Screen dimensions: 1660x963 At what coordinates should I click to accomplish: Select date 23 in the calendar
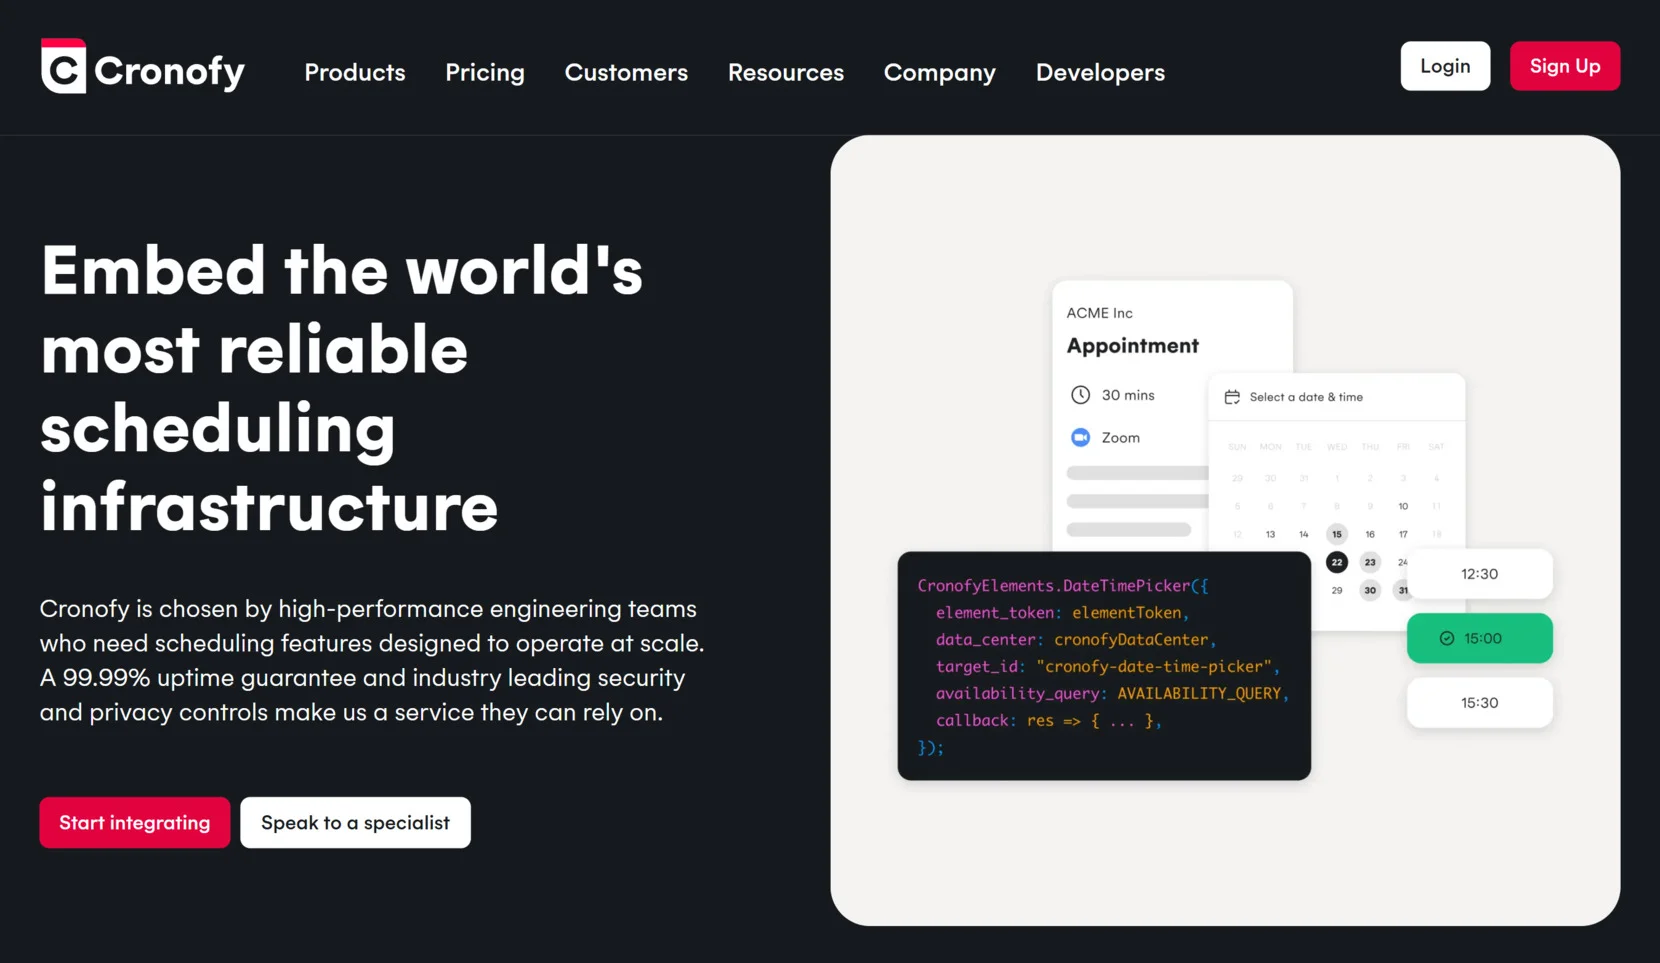[x=1370, y=562]
